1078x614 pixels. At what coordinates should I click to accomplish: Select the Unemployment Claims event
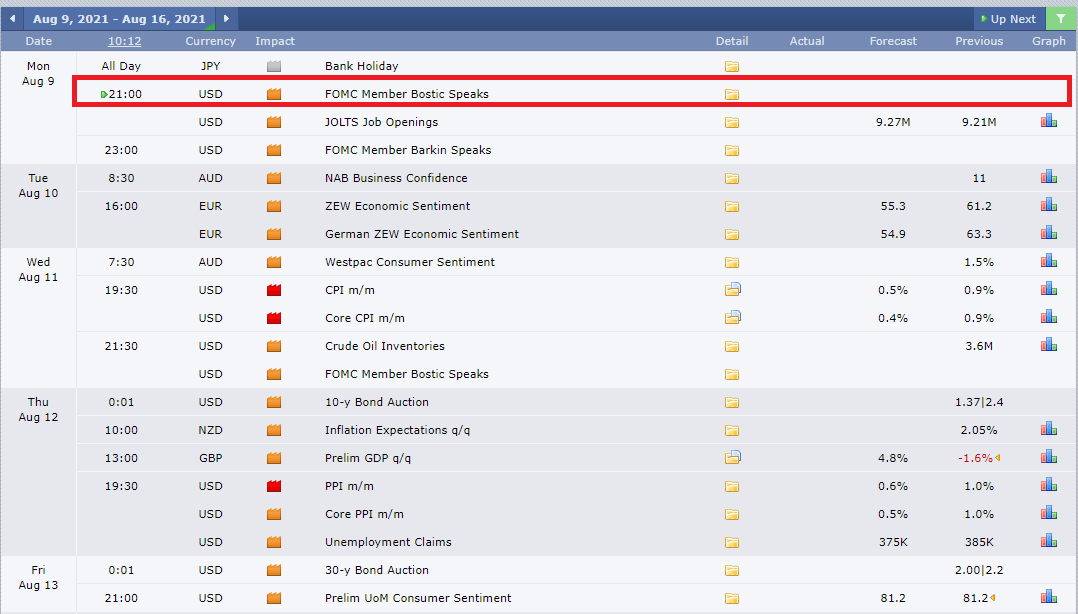[x=388, y=542]
